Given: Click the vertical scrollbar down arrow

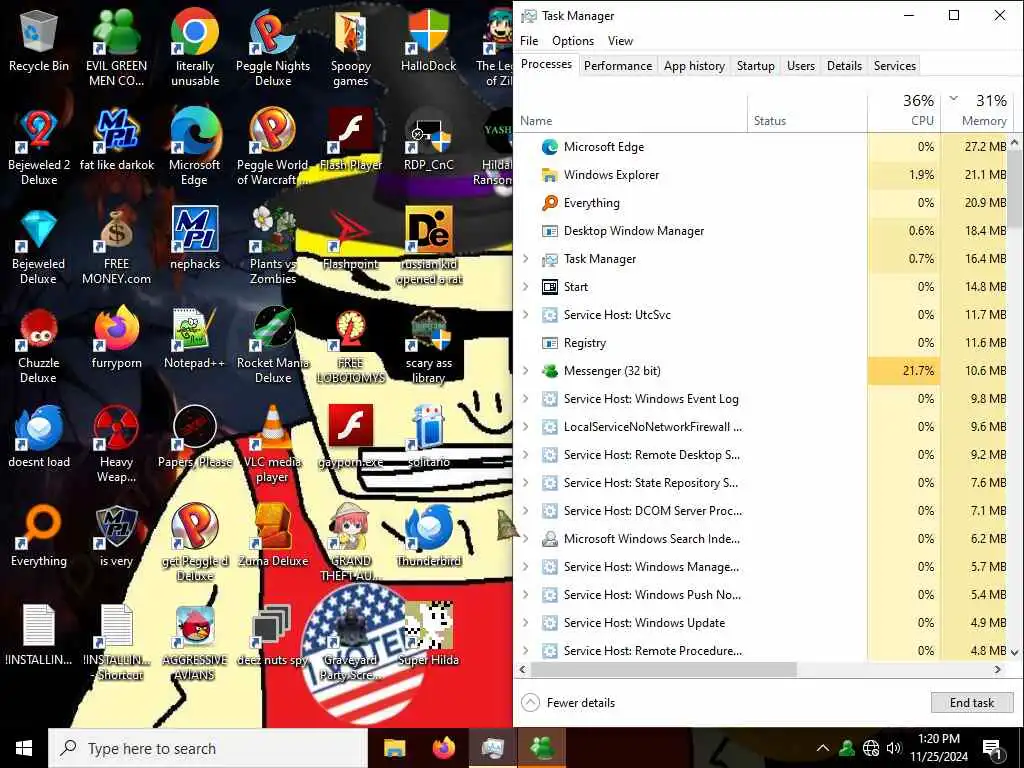Looking at the screenshot, I should (x=1014, y=652).
